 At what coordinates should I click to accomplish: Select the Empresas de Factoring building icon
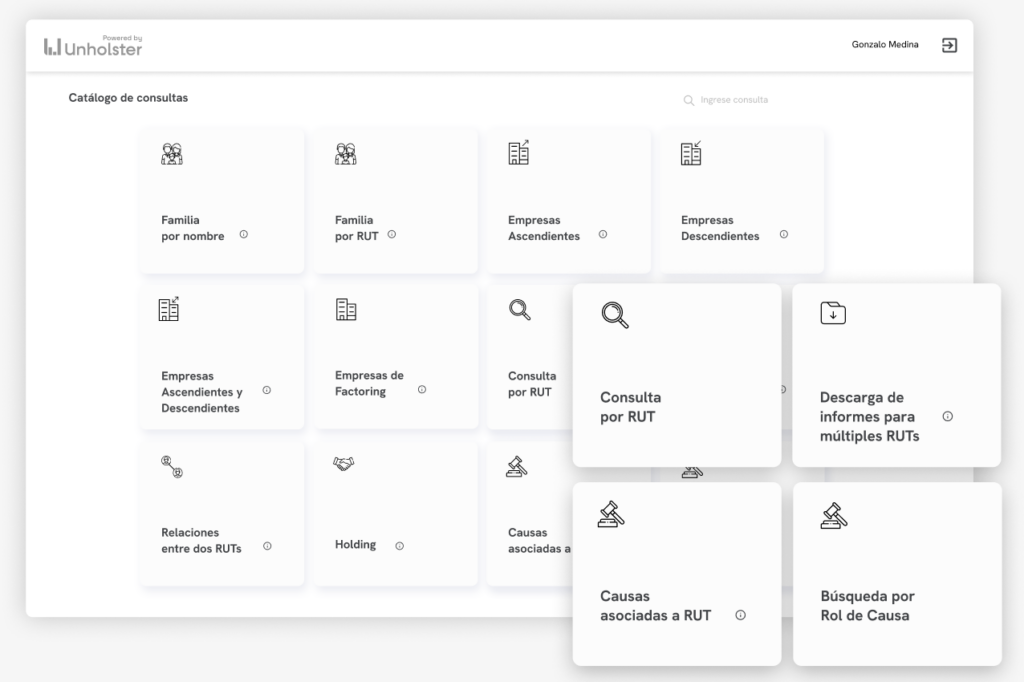345,310
